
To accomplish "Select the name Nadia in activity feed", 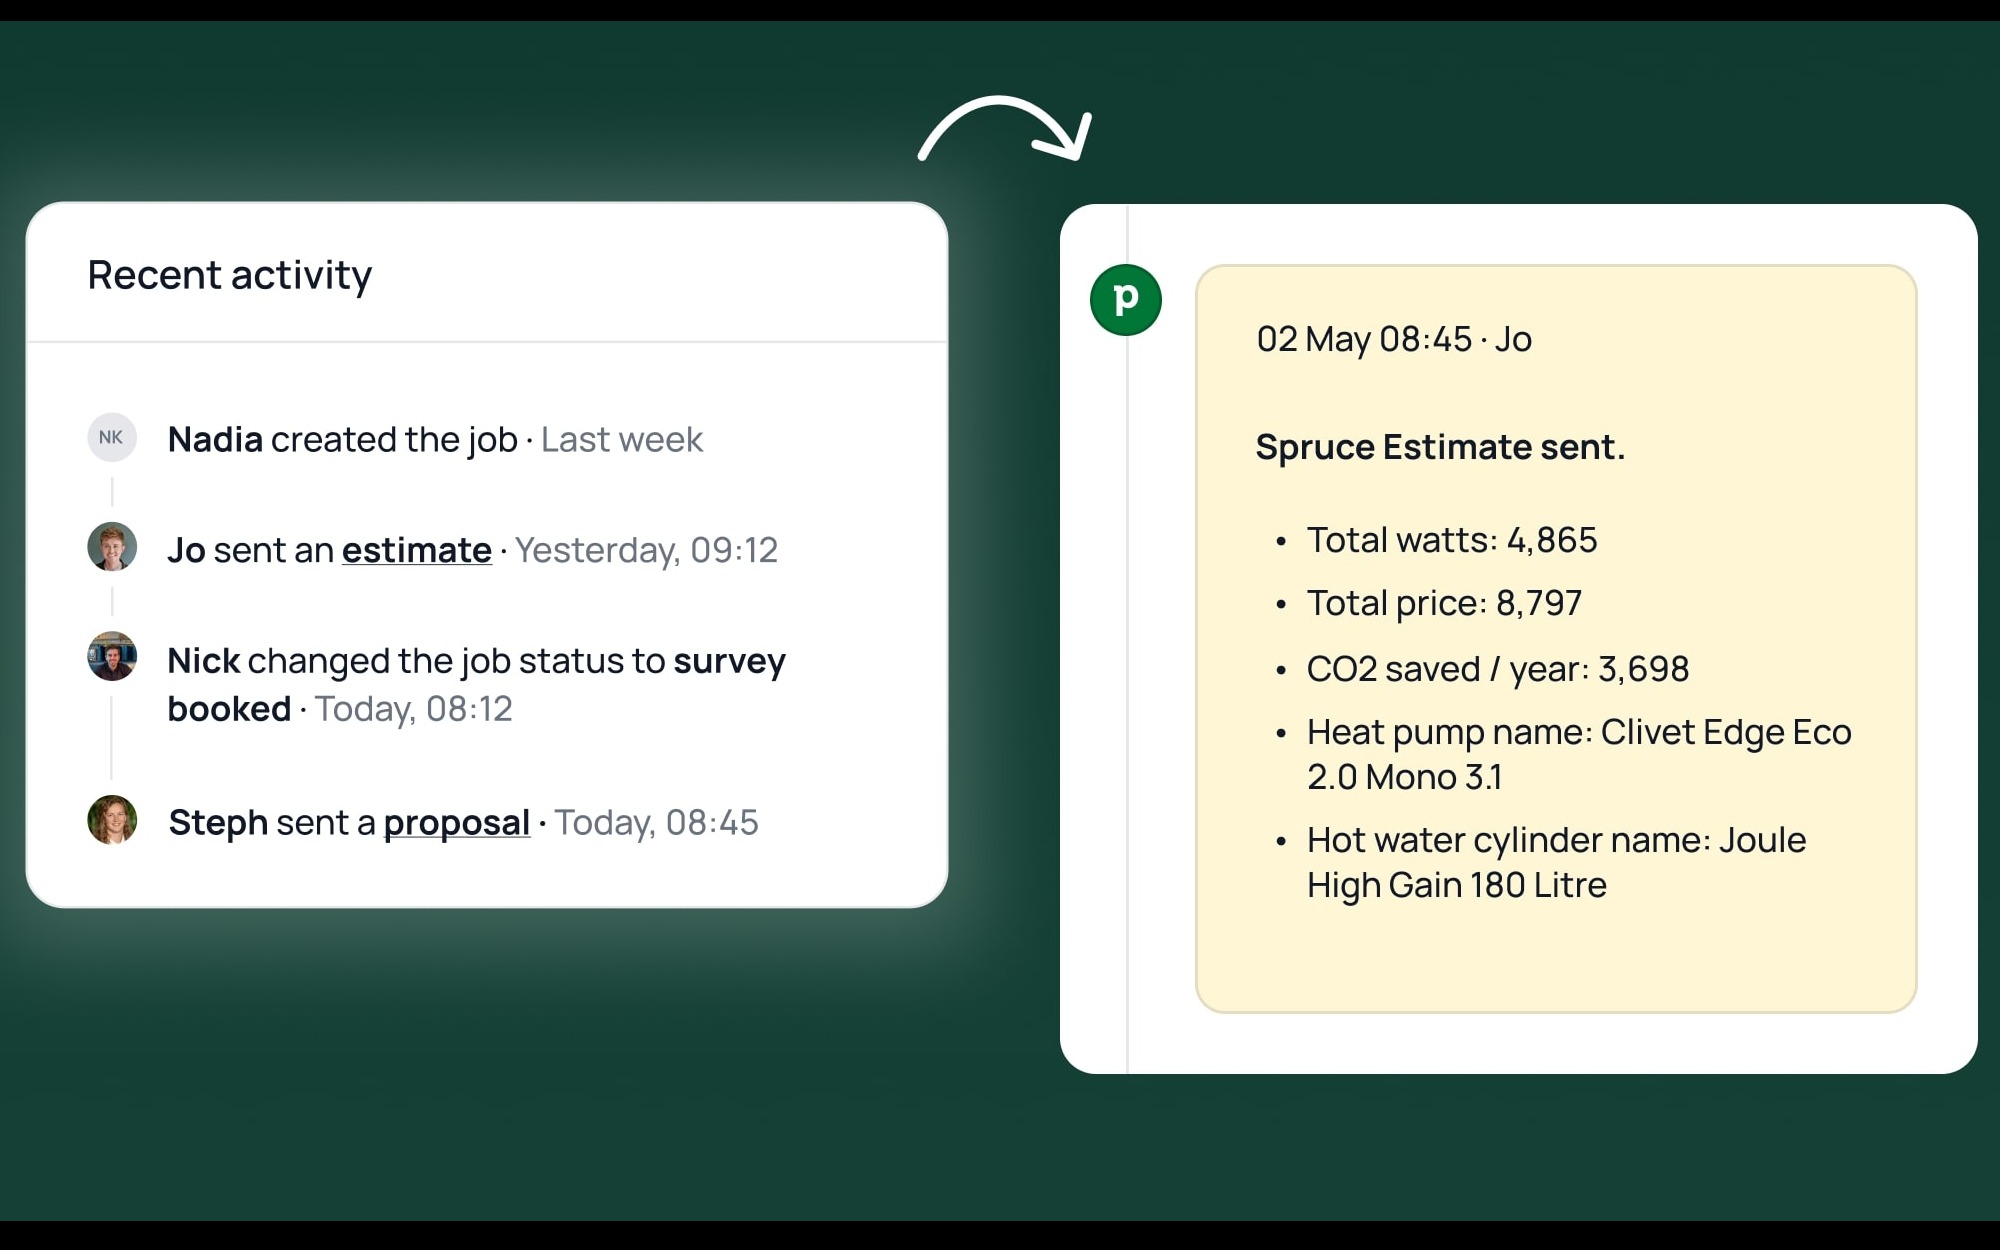I will (215, 440).
